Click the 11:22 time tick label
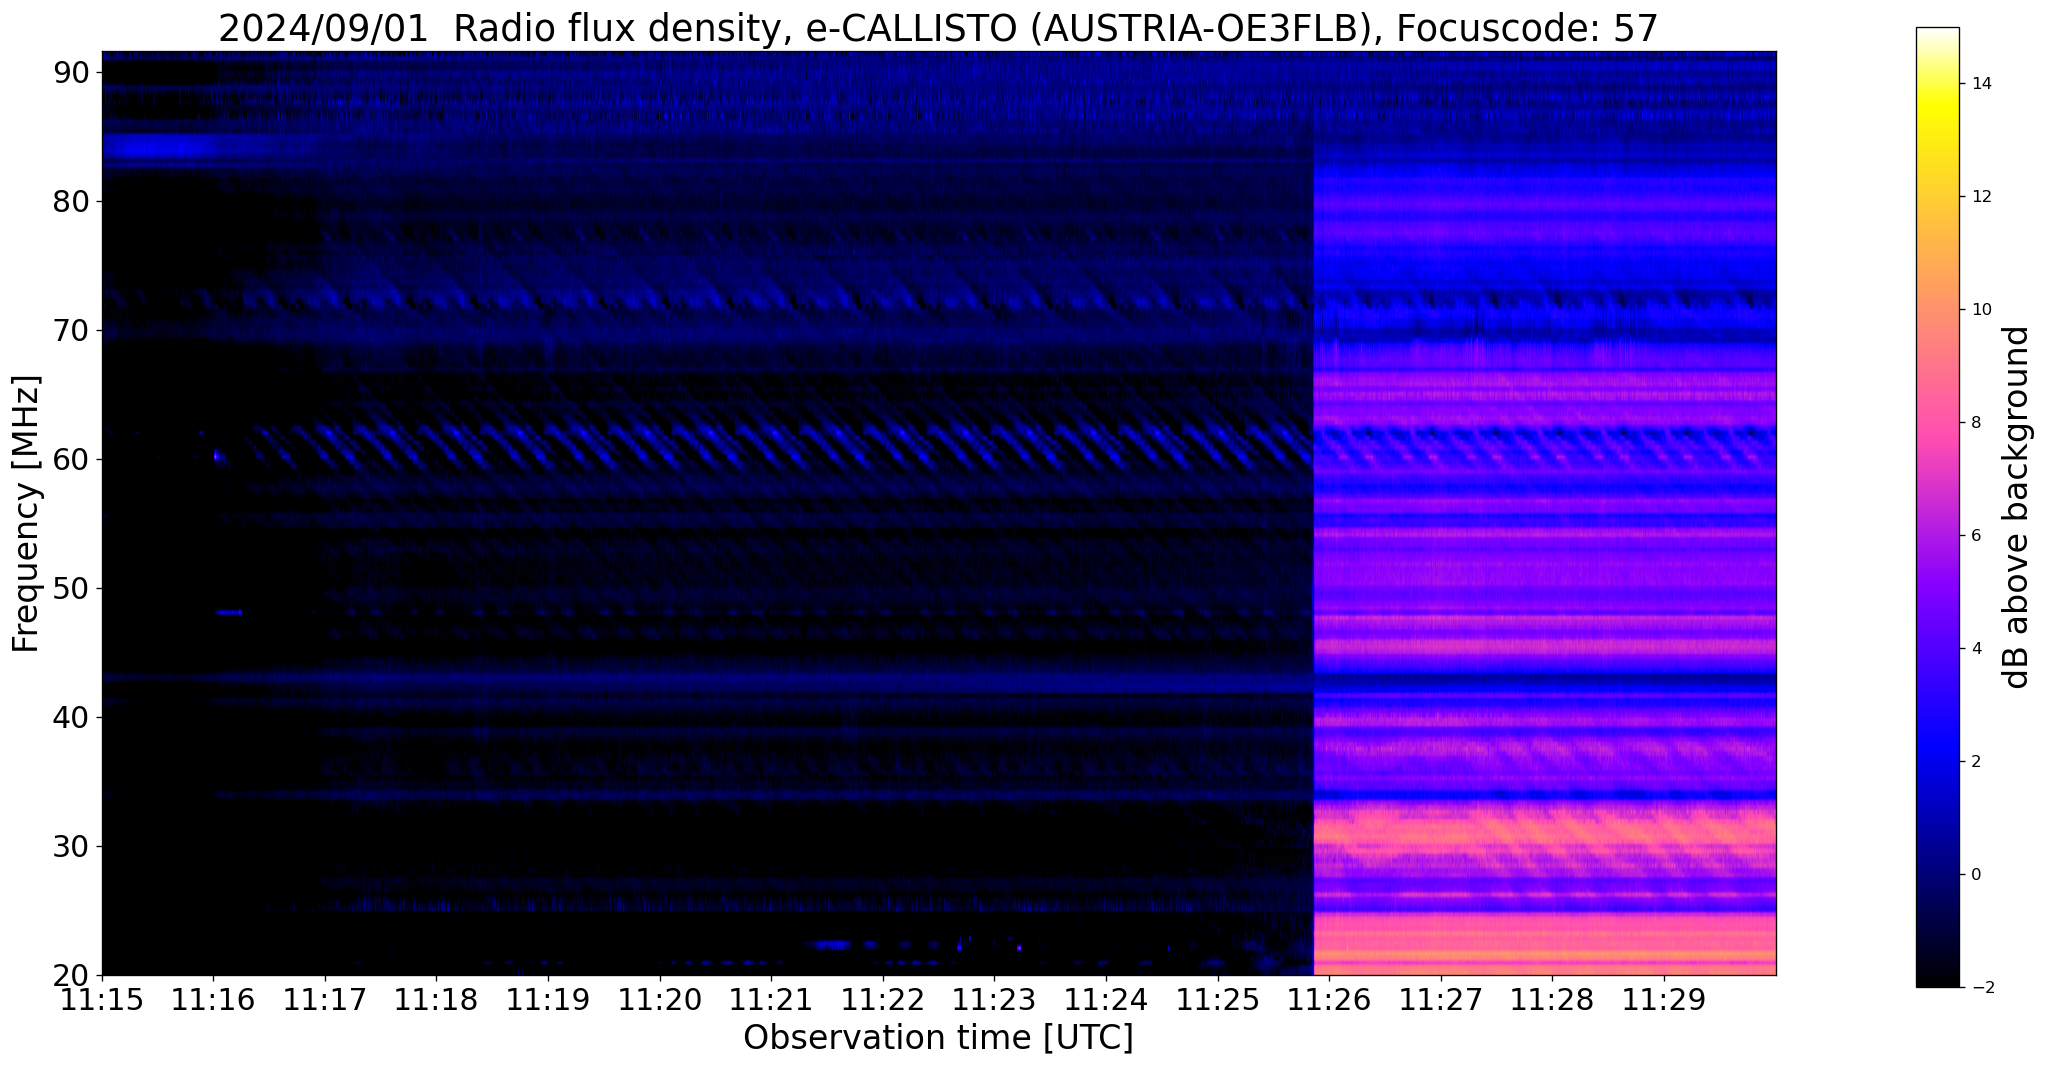 pyautogui.click(x=882, y=1001)
